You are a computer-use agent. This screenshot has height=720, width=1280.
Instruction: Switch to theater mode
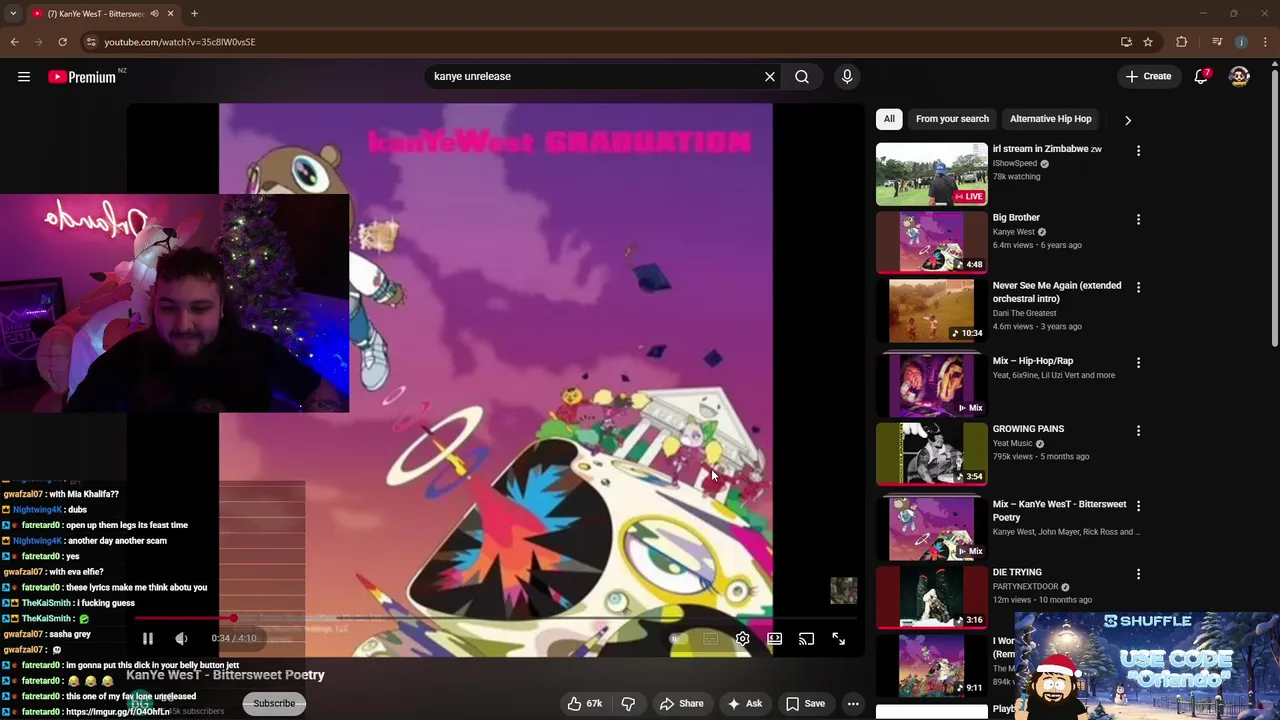pyautogui.click(x=774, y=639)
